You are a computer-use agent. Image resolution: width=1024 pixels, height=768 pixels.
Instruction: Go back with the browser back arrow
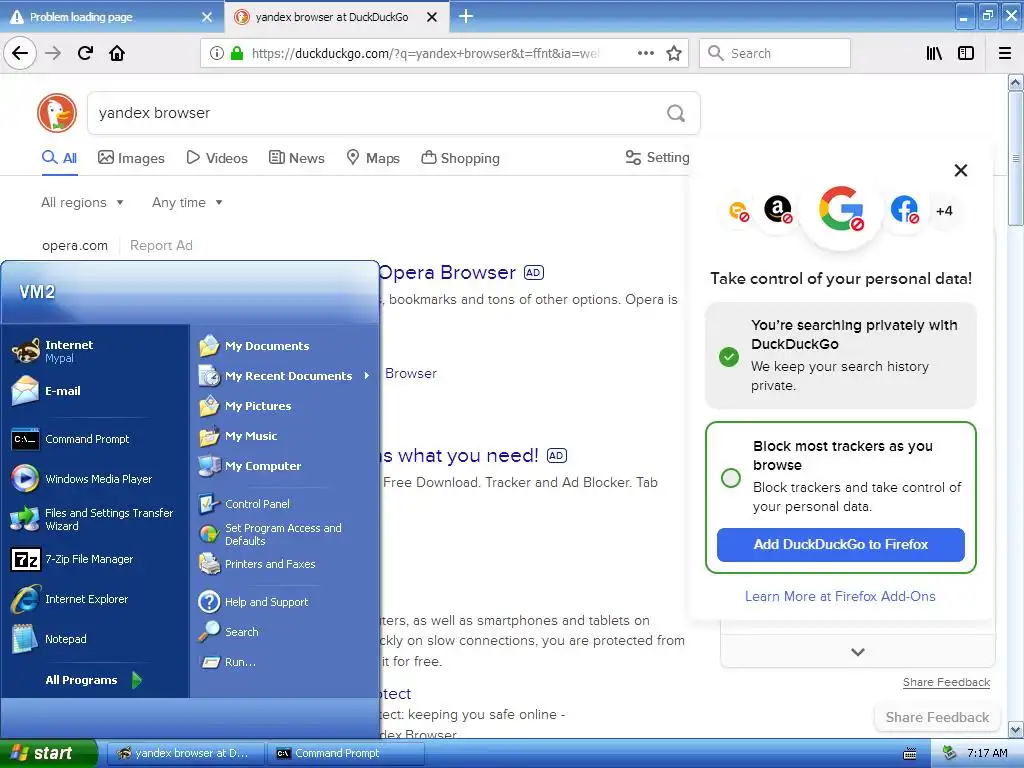pos(20,53)
